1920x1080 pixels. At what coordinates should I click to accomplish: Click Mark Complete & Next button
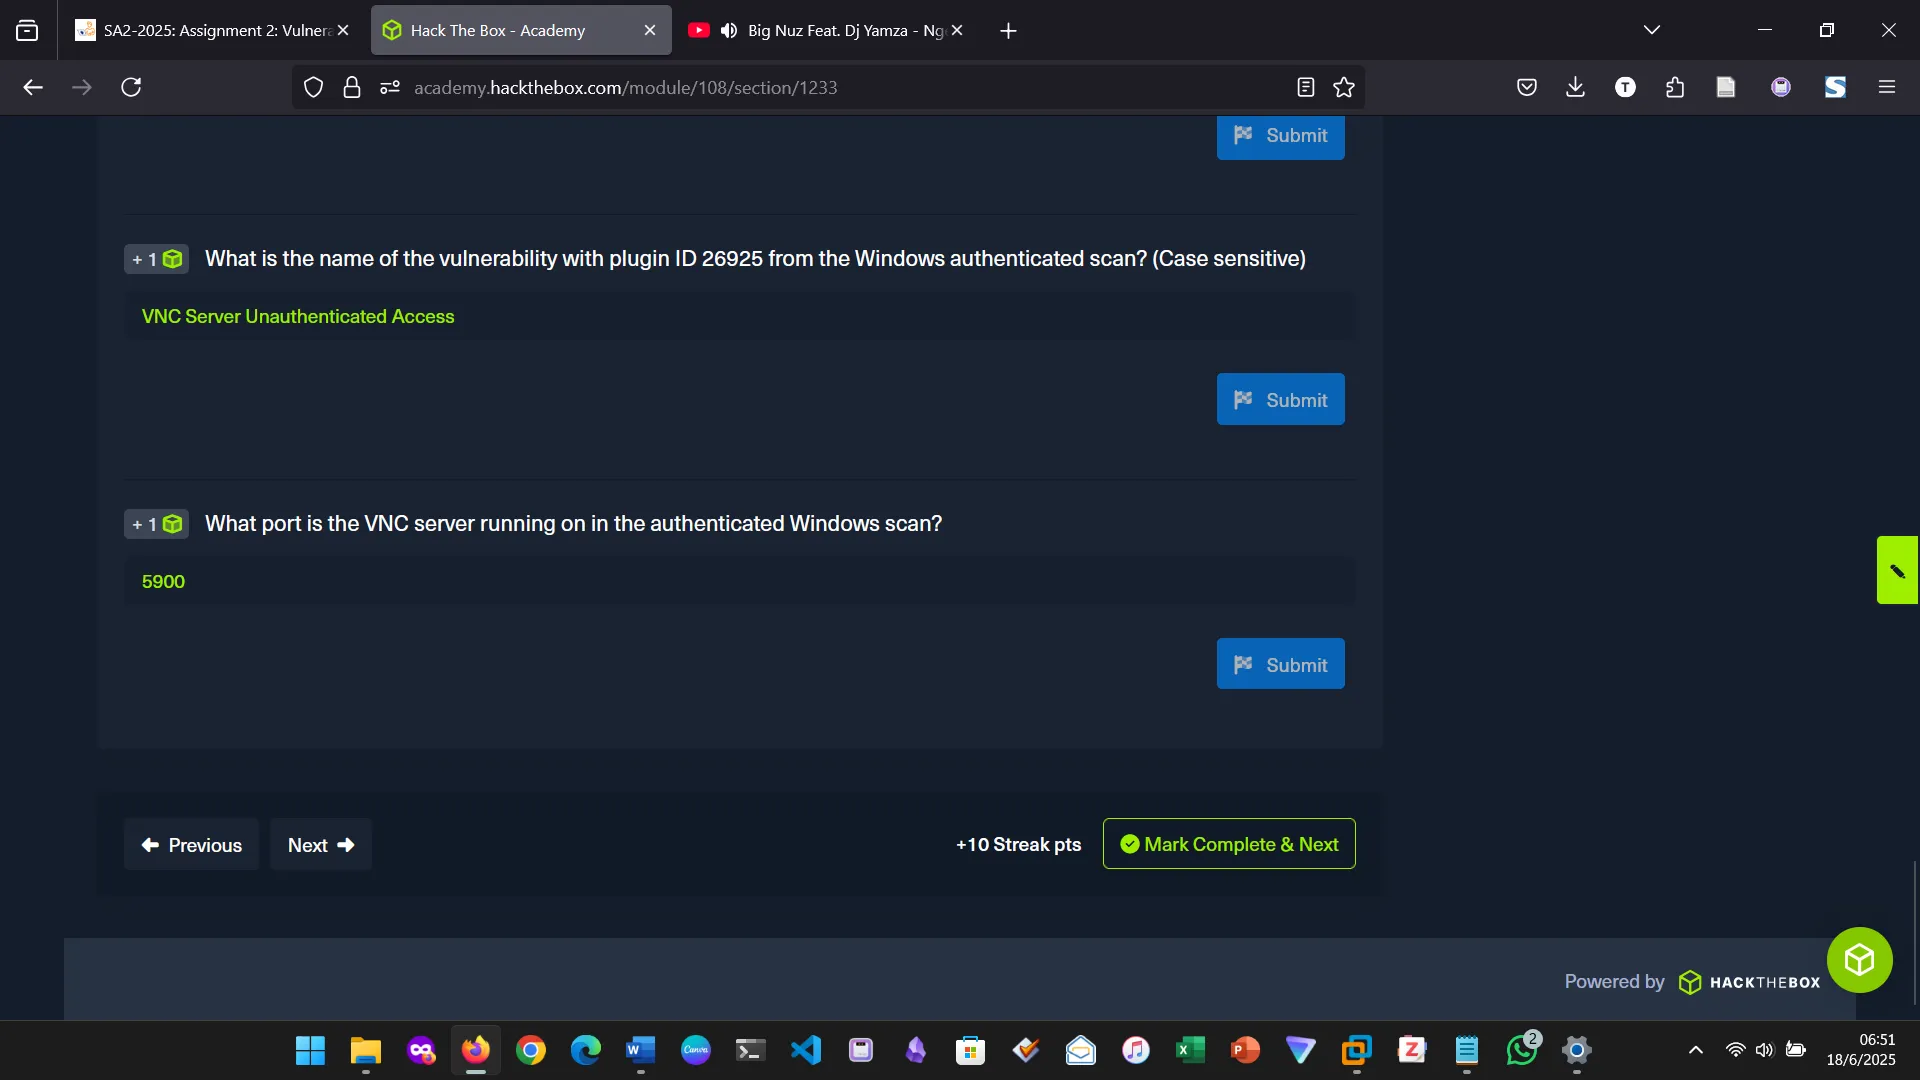tap(1229, 844)
